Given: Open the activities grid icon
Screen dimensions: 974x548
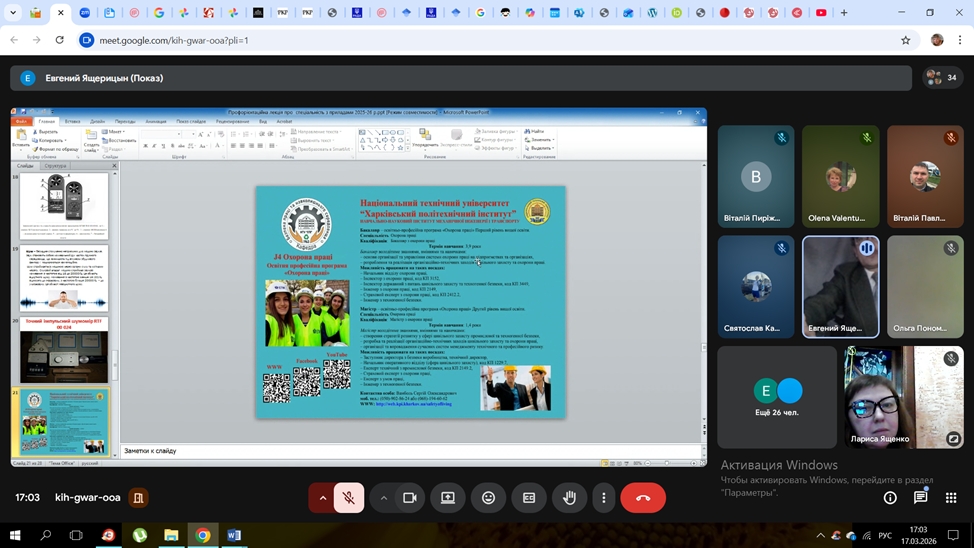Looking at the screenshot, I should [951, 497].
